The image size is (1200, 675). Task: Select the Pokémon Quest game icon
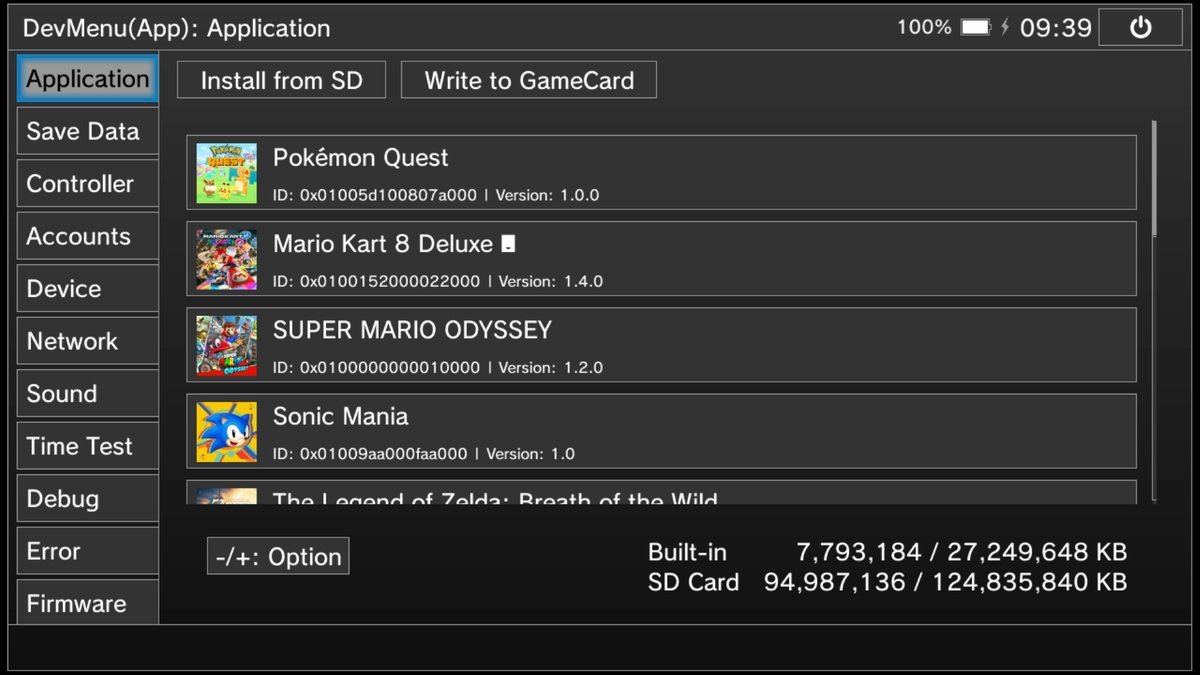point(226,173)
